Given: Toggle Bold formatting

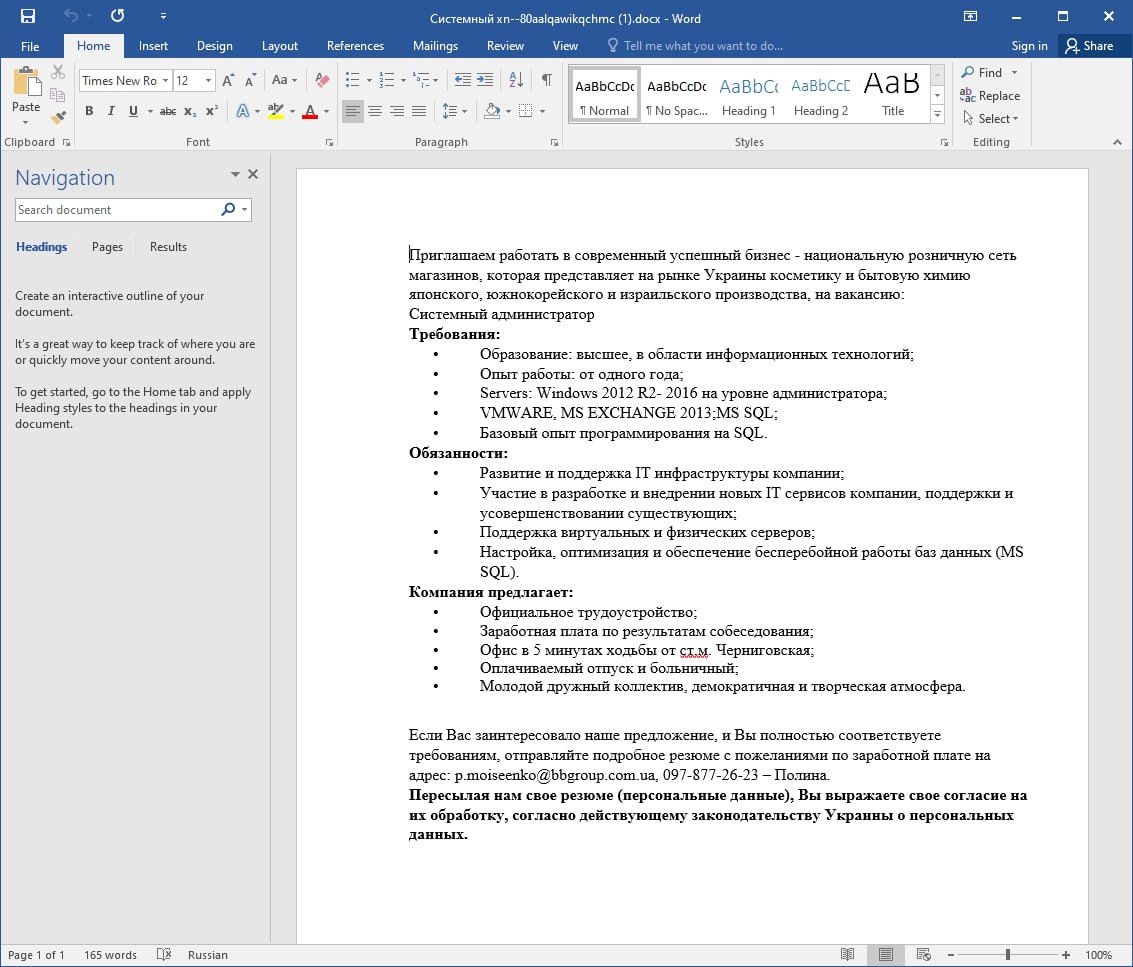Looking at the screenshot, I should click(89, 111).
